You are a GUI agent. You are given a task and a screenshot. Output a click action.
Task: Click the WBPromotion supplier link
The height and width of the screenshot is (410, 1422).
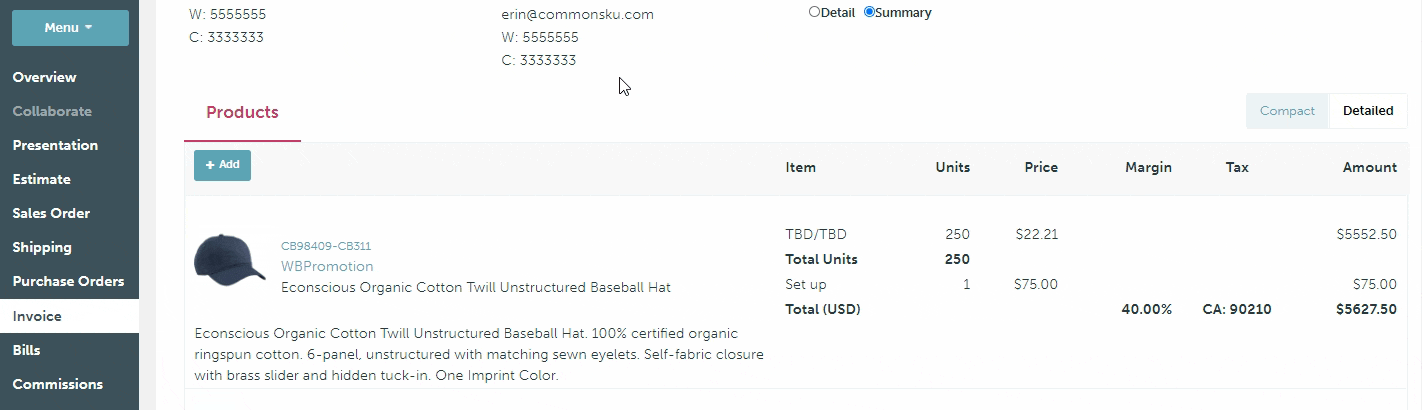(327, 266)
